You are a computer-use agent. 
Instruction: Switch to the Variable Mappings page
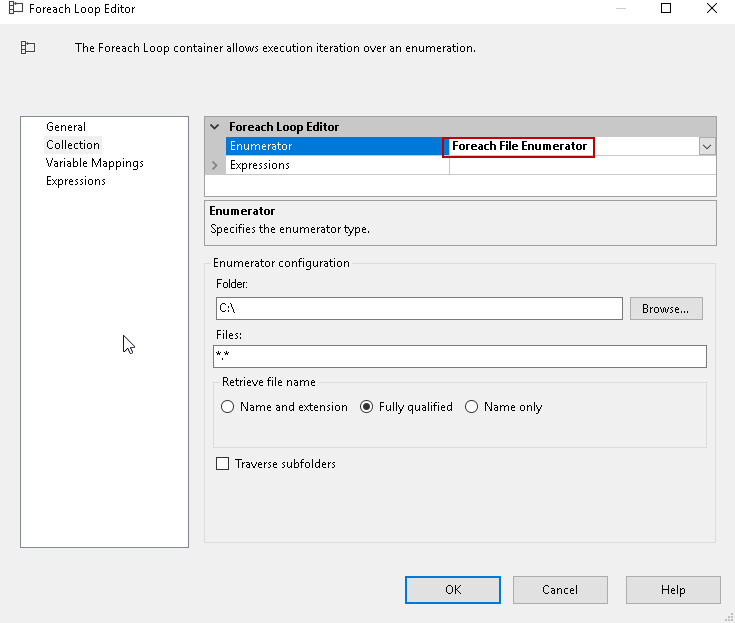click(x=95, y=163)
